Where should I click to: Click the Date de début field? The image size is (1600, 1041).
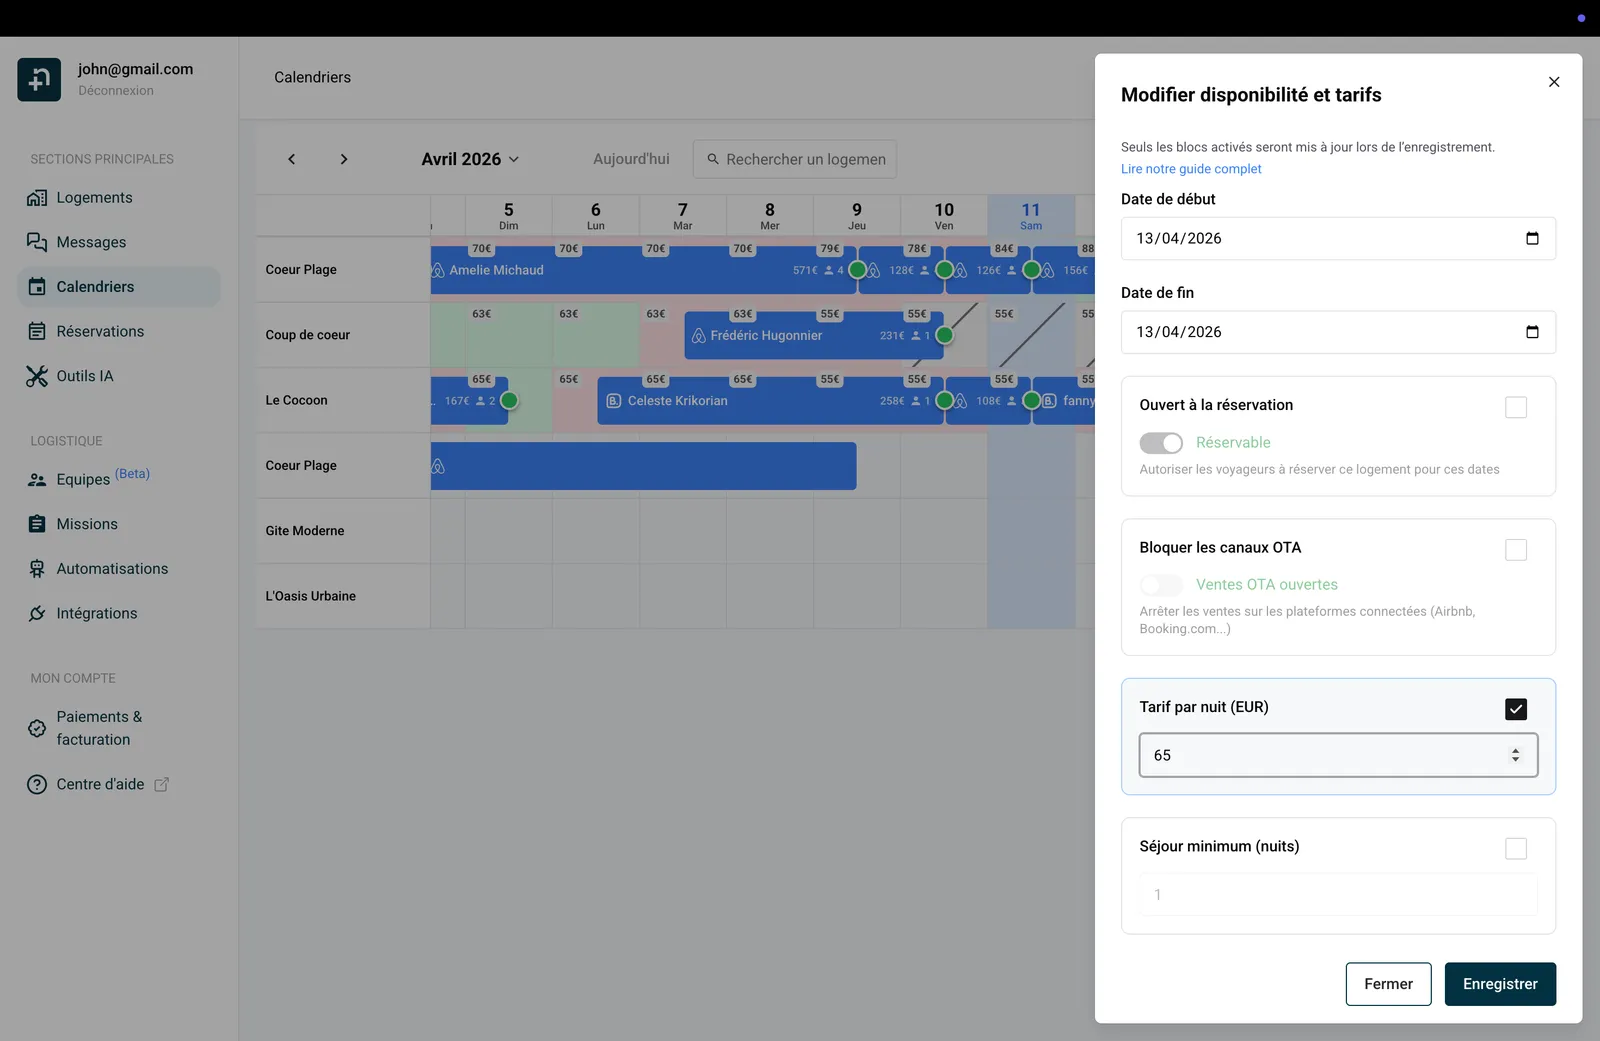click(1338, 238)
